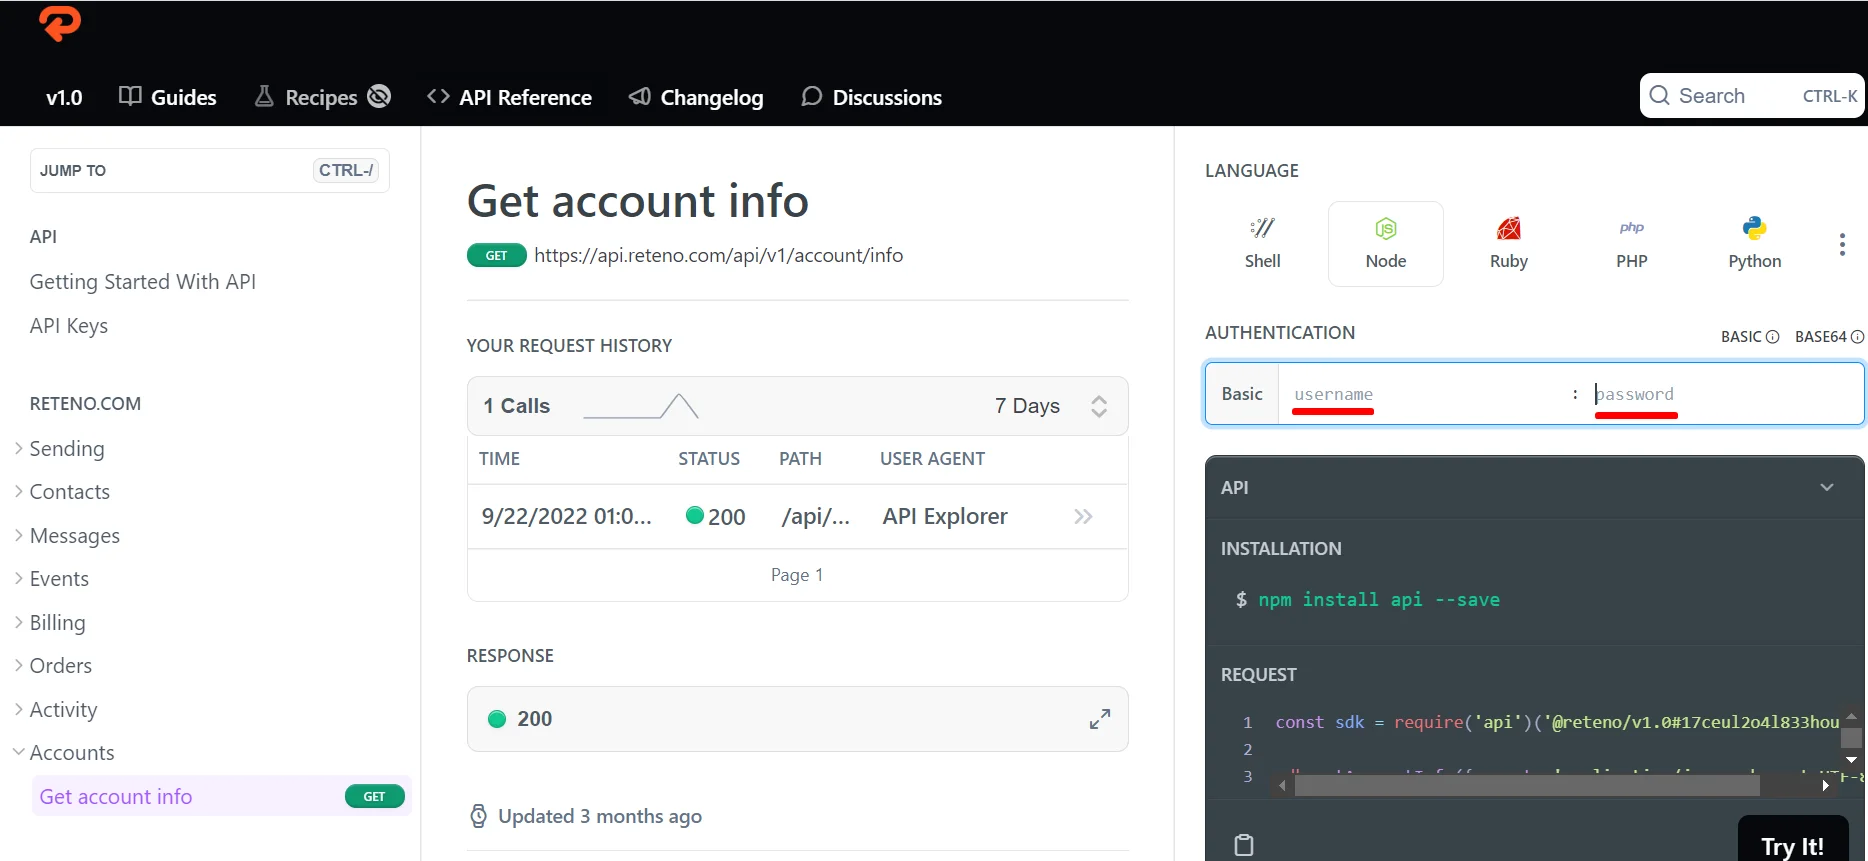Copy request code with clipboard icon
The image size is (1868, 861).
click(x=1244, y=845)
